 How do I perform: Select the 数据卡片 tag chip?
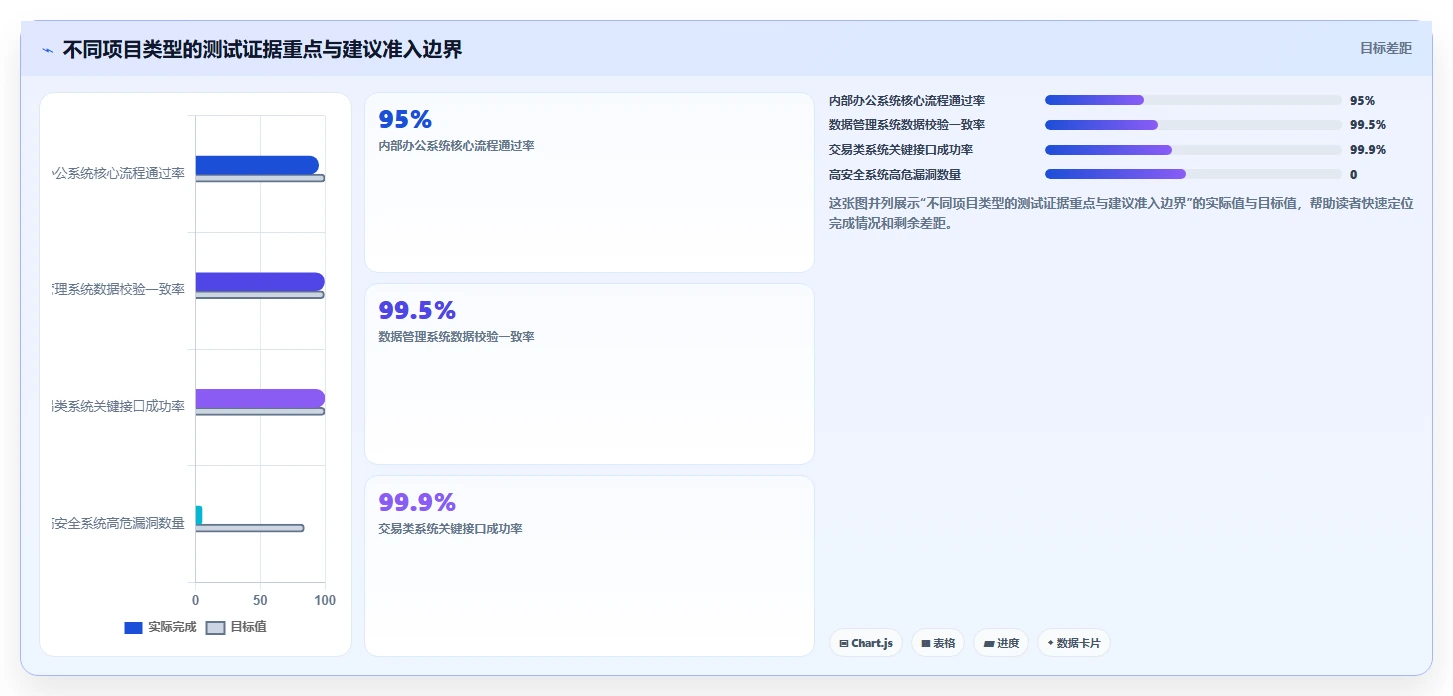[1073, 643]
